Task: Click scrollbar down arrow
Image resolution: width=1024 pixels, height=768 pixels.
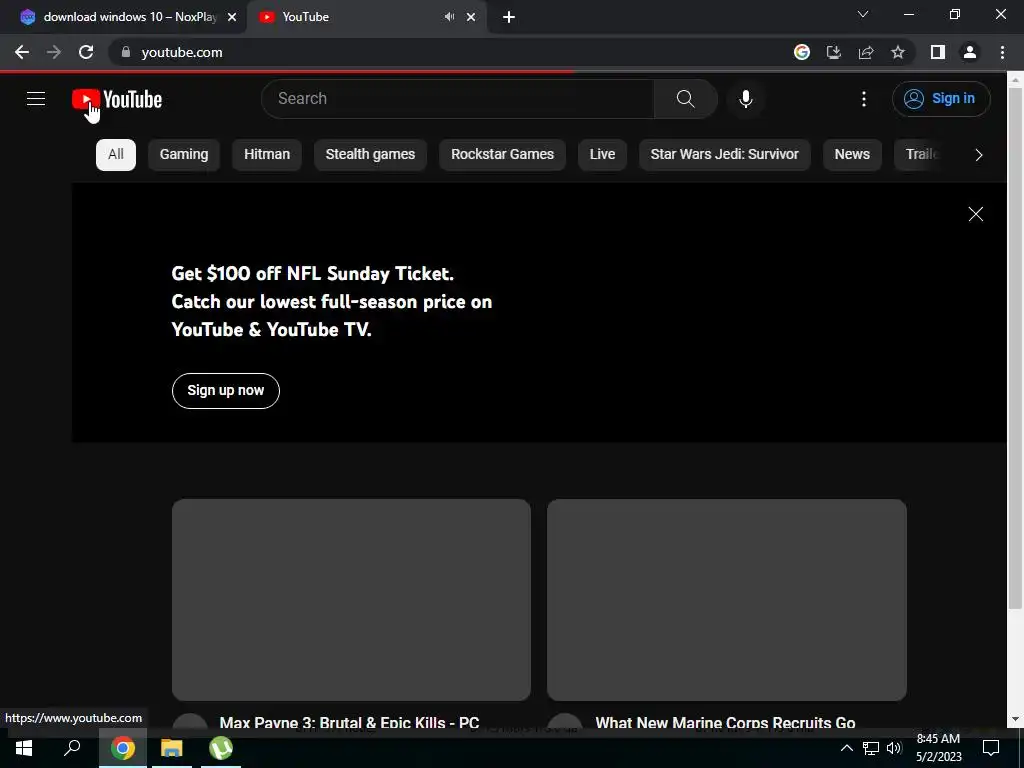Action: point(1015,719)
